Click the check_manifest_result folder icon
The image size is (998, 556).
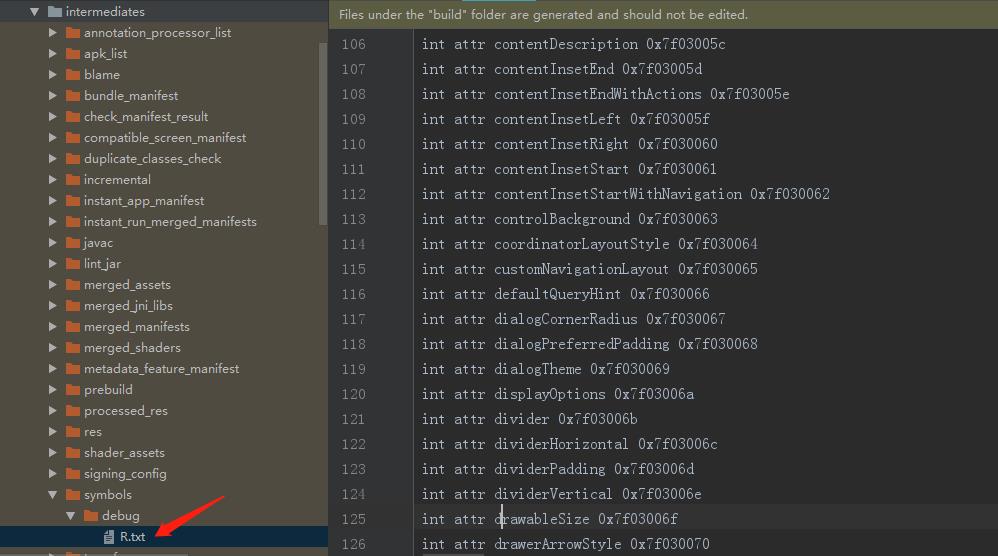pyautogui.click(x=73, y=116)
